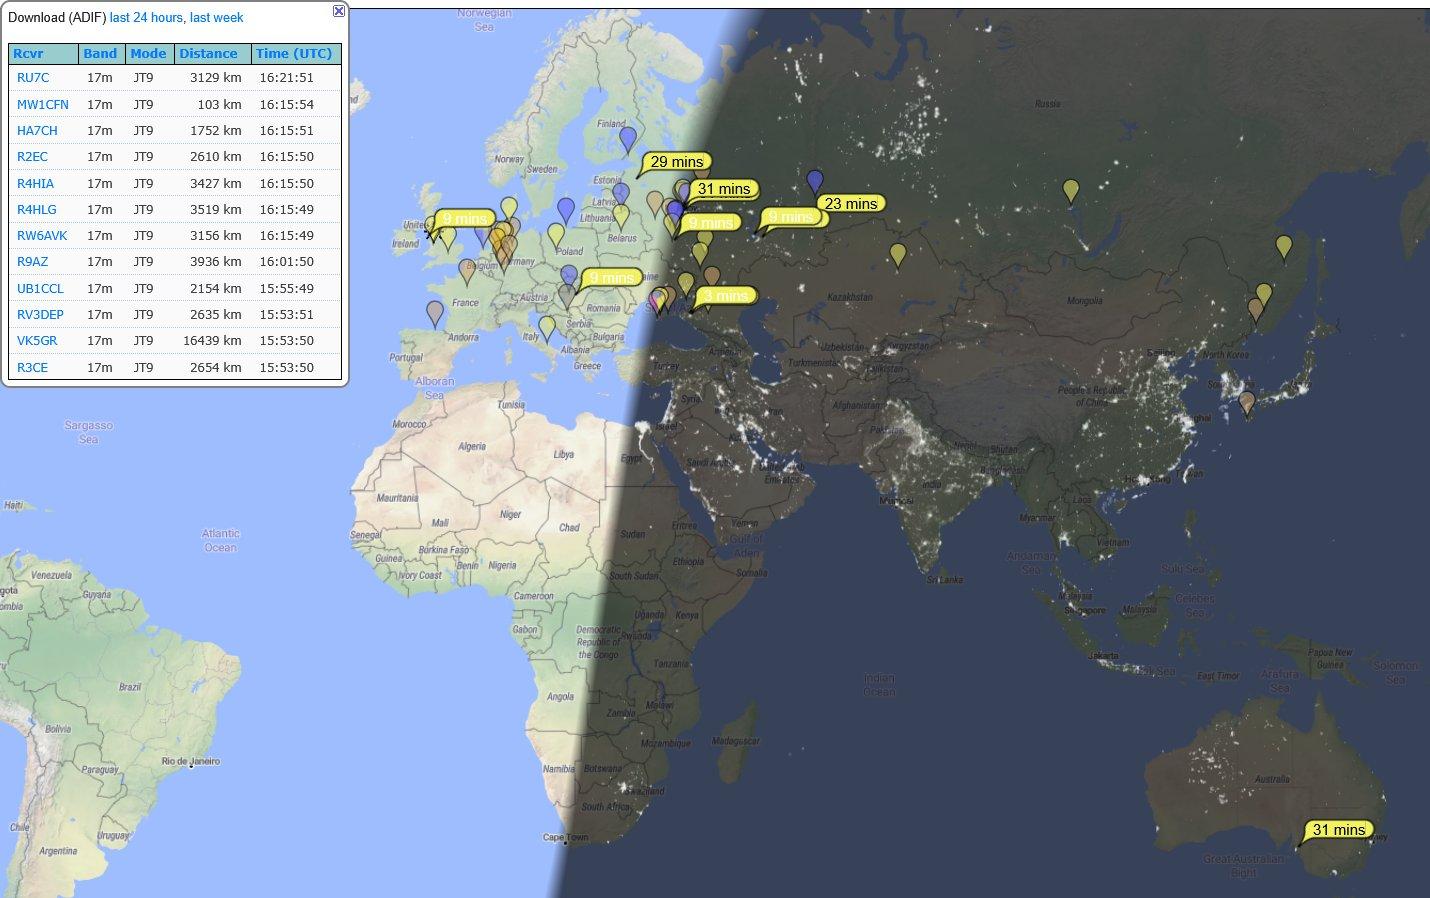Download ADIF for last week
This screenshot has width=1430, height=898.
click(217, 18)
